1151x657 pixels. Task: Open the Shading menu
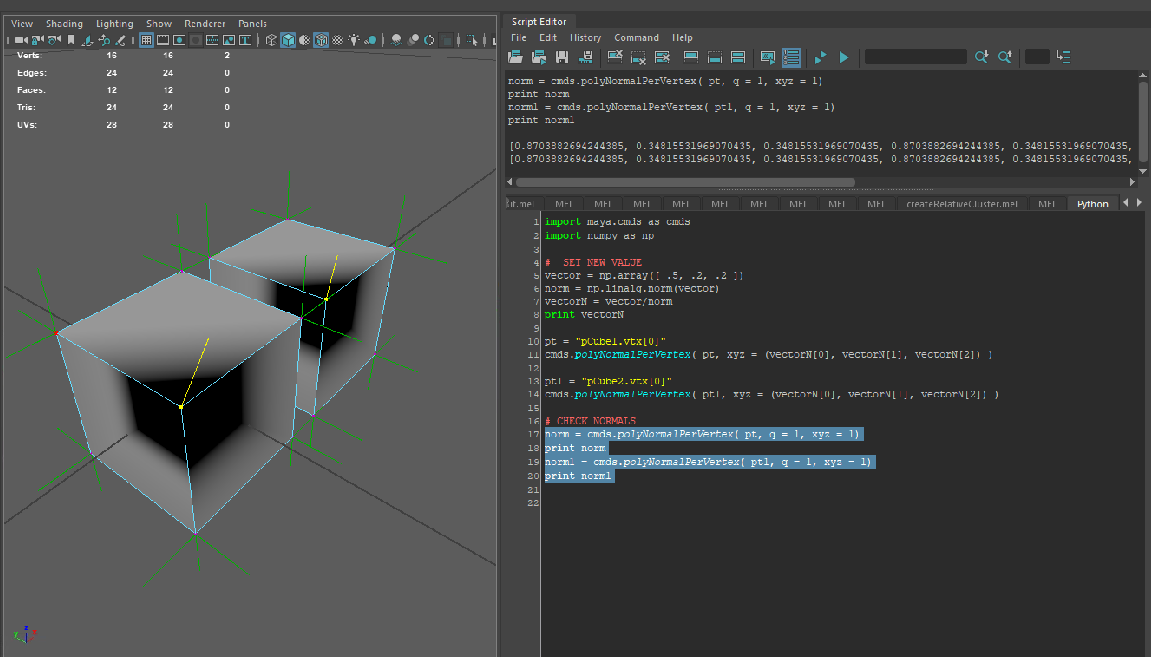(64, 22)
